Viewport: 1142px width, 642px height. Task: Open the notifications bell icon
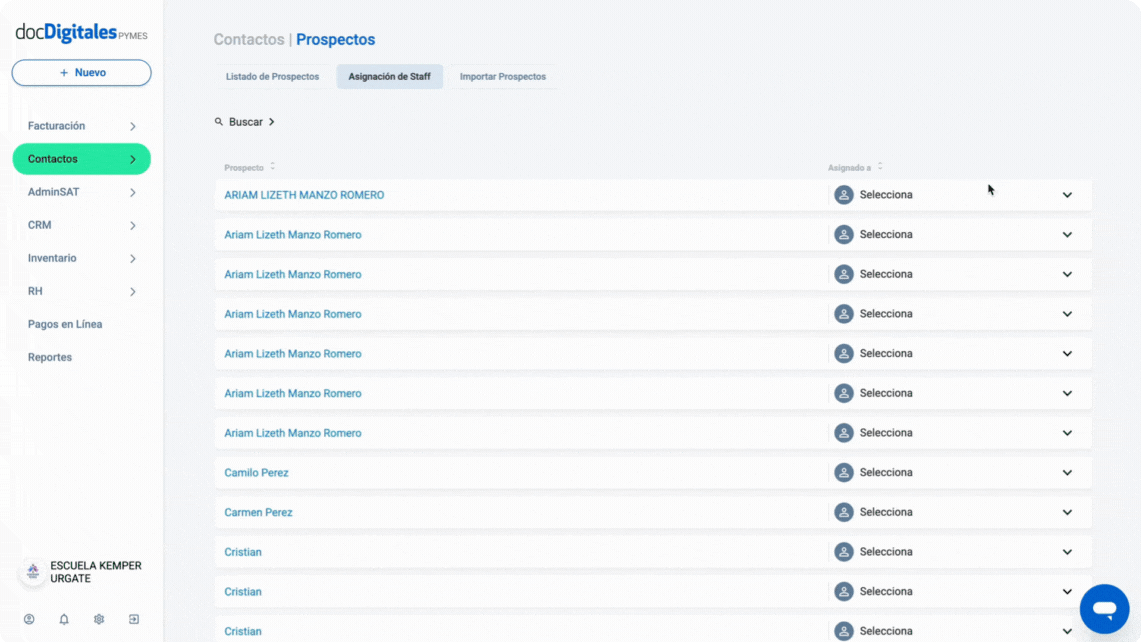(x=64, y=619)
